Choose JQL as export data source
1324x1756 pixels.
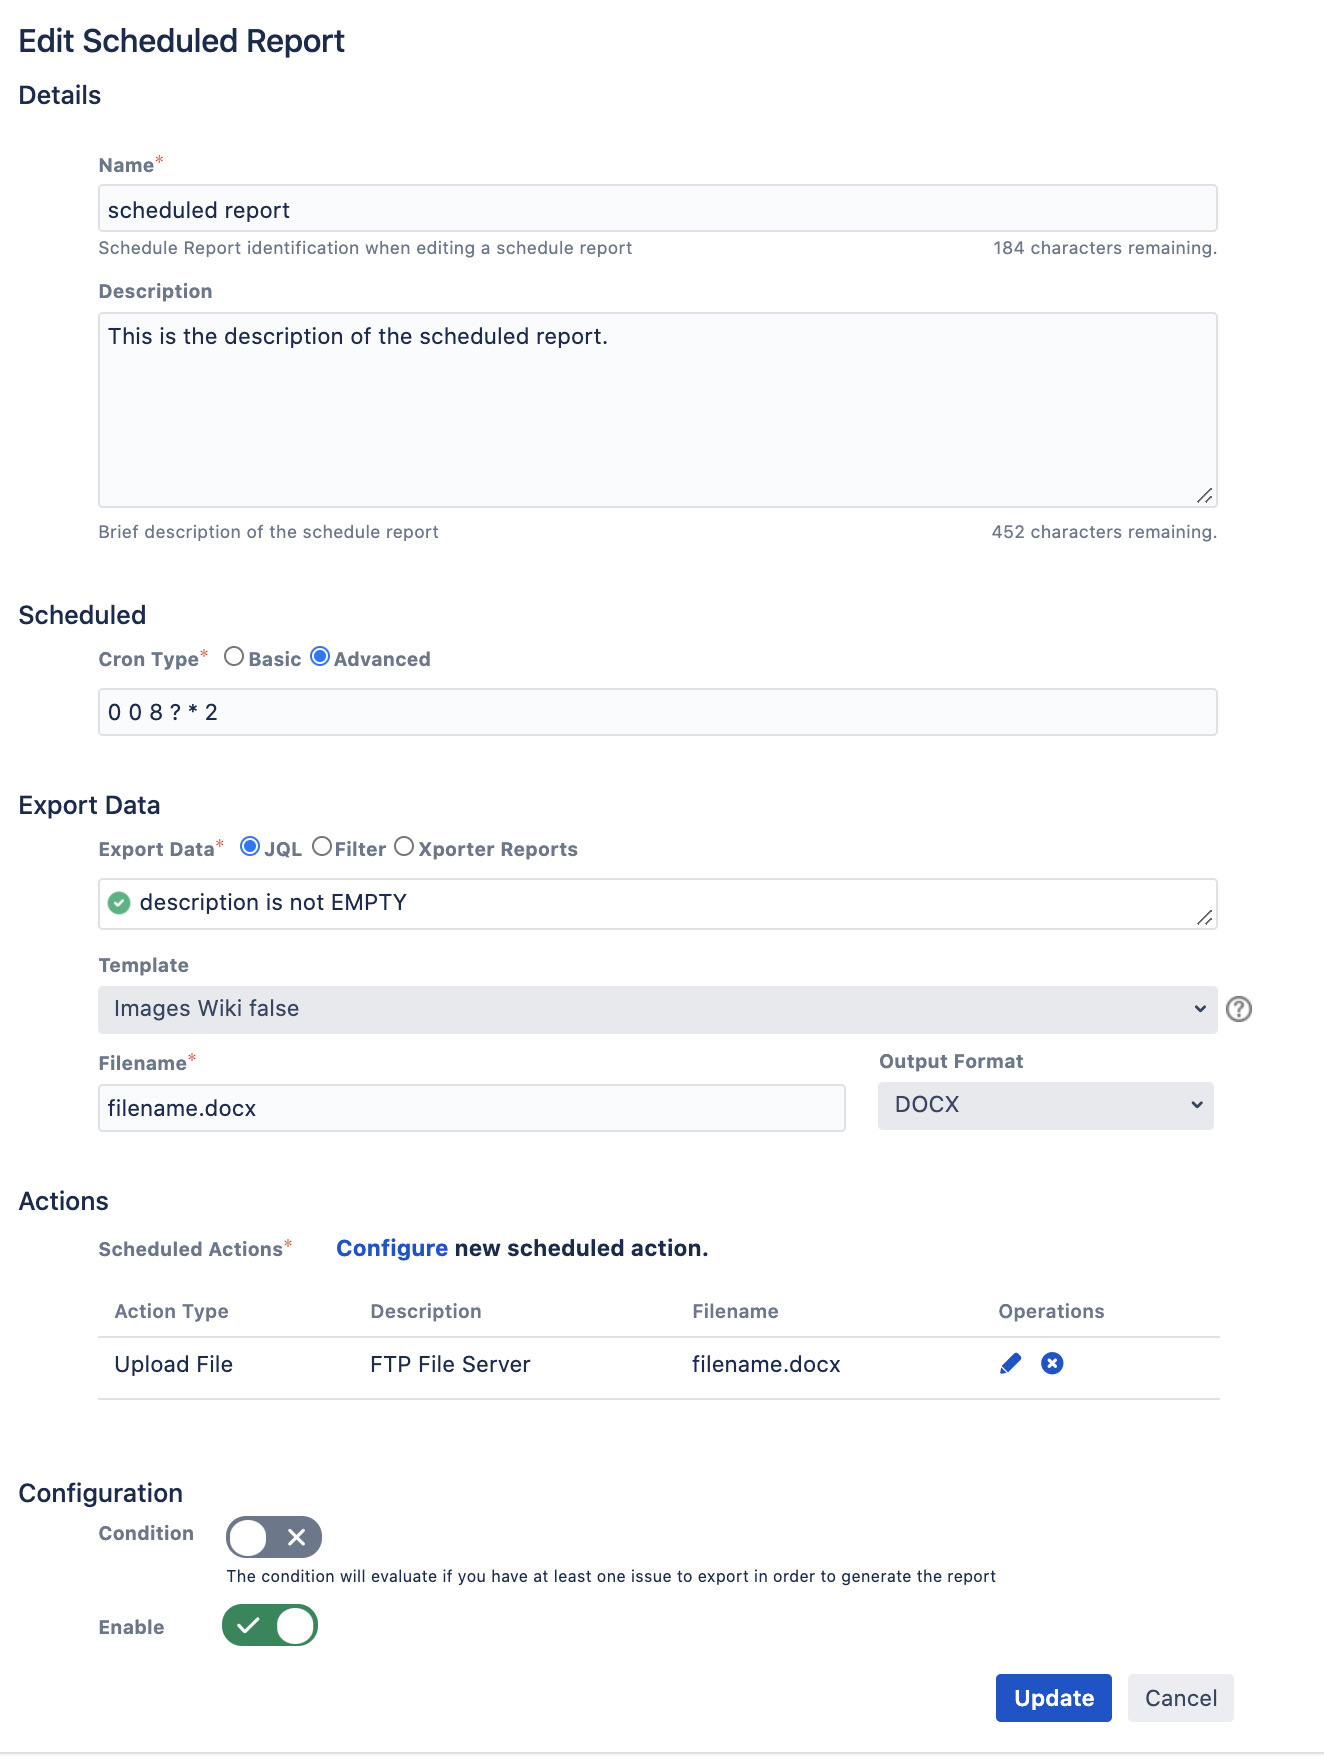pos(250,847)
